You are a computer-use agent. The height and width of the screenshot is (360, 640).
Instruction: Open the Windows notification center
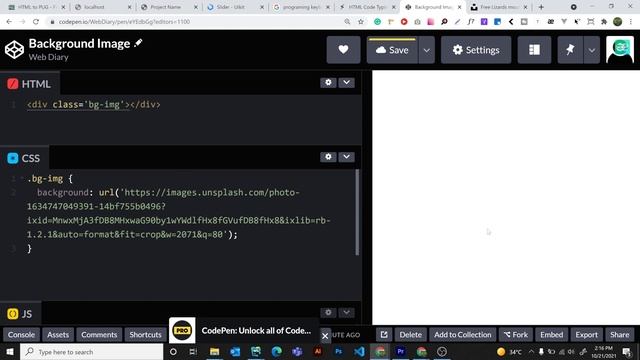(627, 351)
